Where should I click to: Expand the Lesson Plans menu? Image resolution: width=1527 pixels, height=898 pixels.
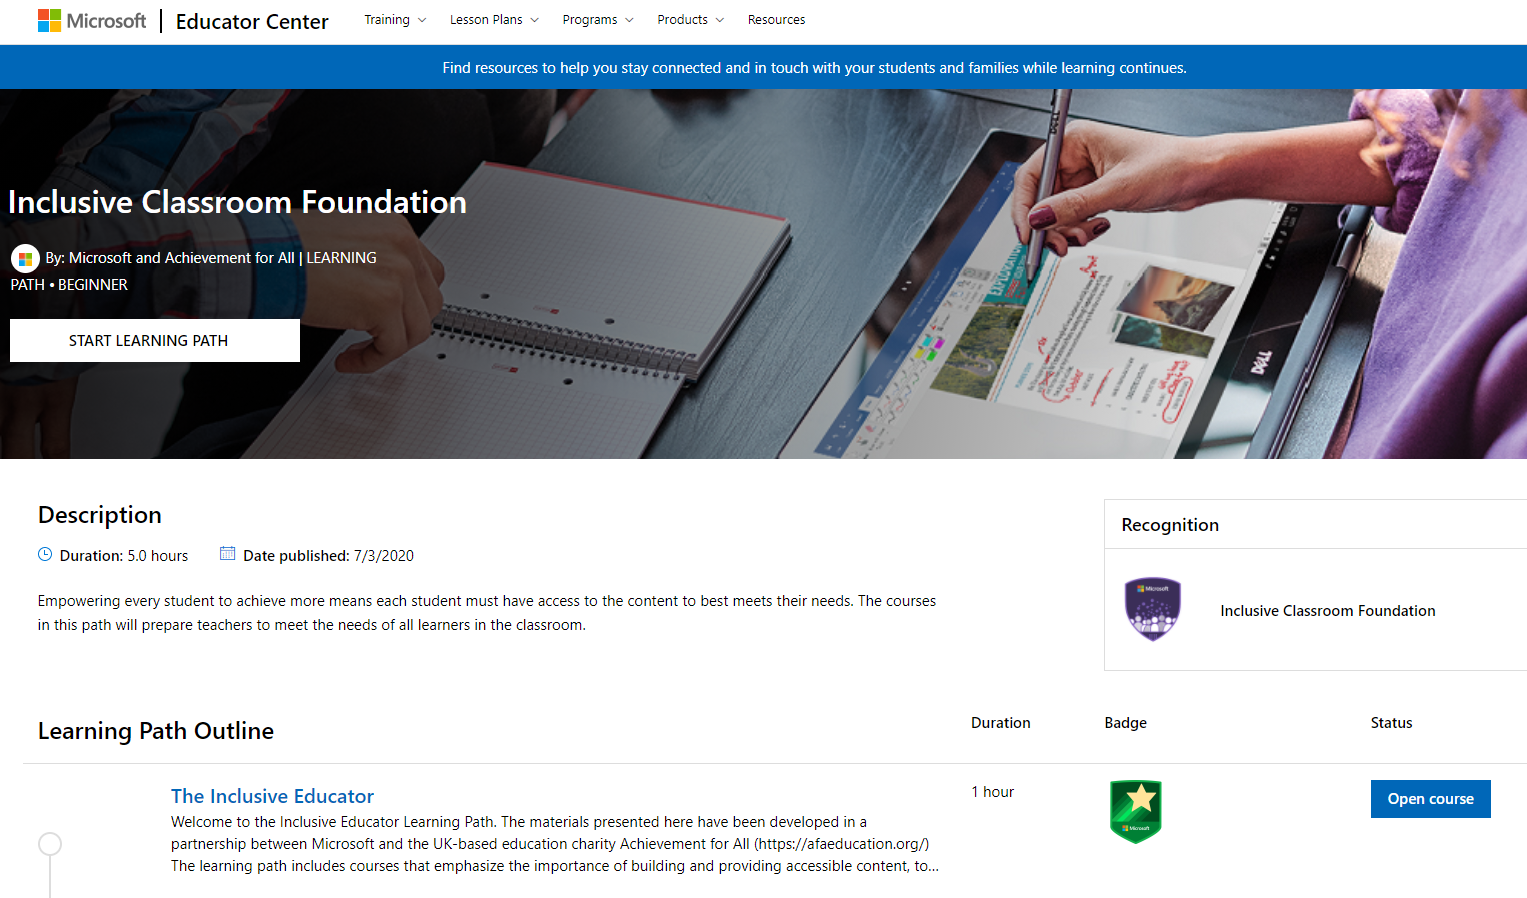tap(494, 20)
